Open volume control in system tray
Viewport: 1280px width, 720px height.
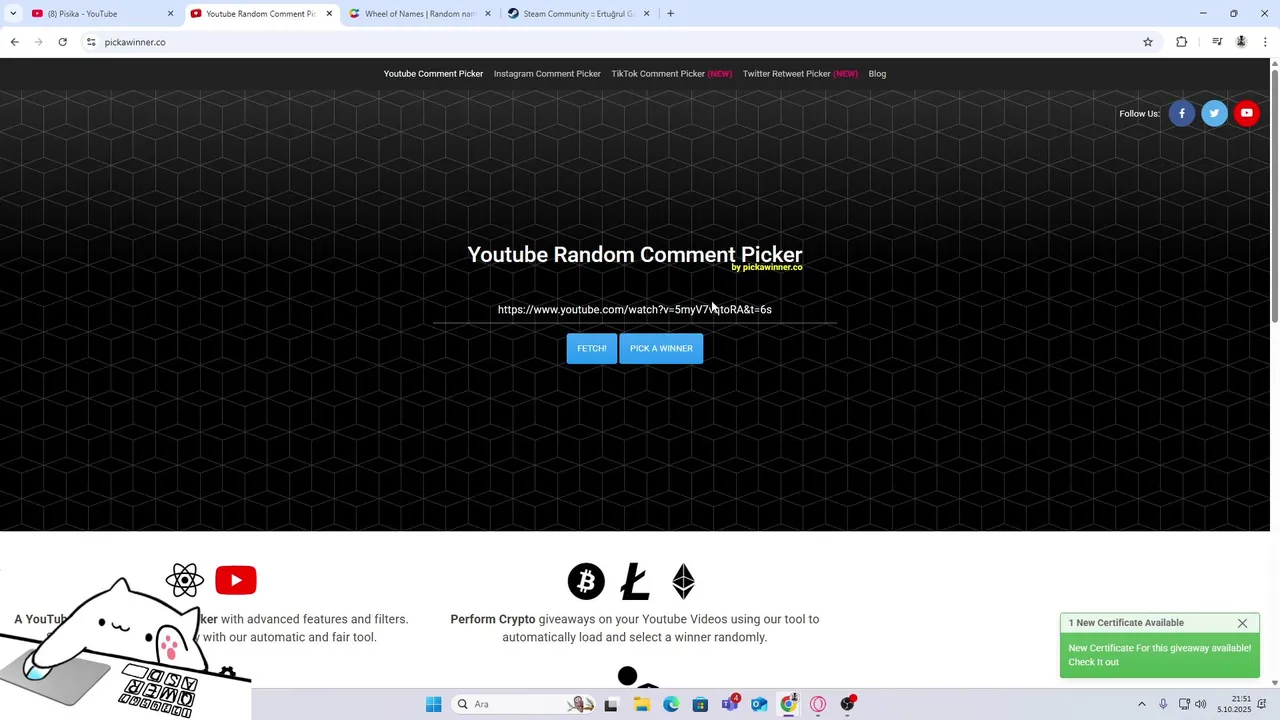point(1201,704)
